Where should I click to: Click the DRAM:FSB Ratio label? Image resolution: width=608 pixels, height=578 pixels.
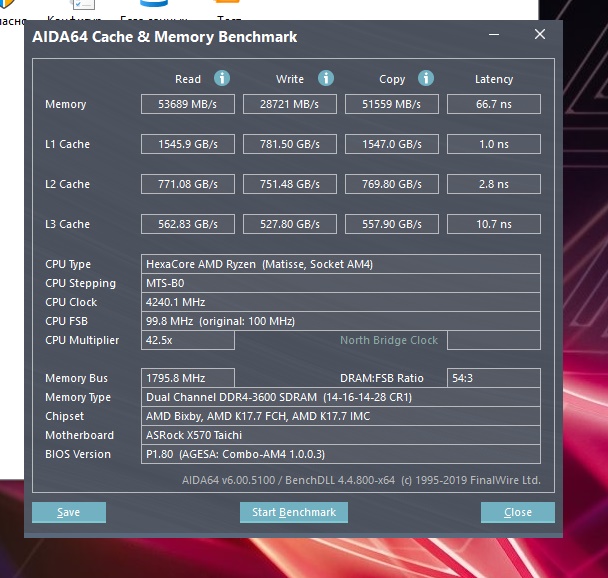(382, 378)
